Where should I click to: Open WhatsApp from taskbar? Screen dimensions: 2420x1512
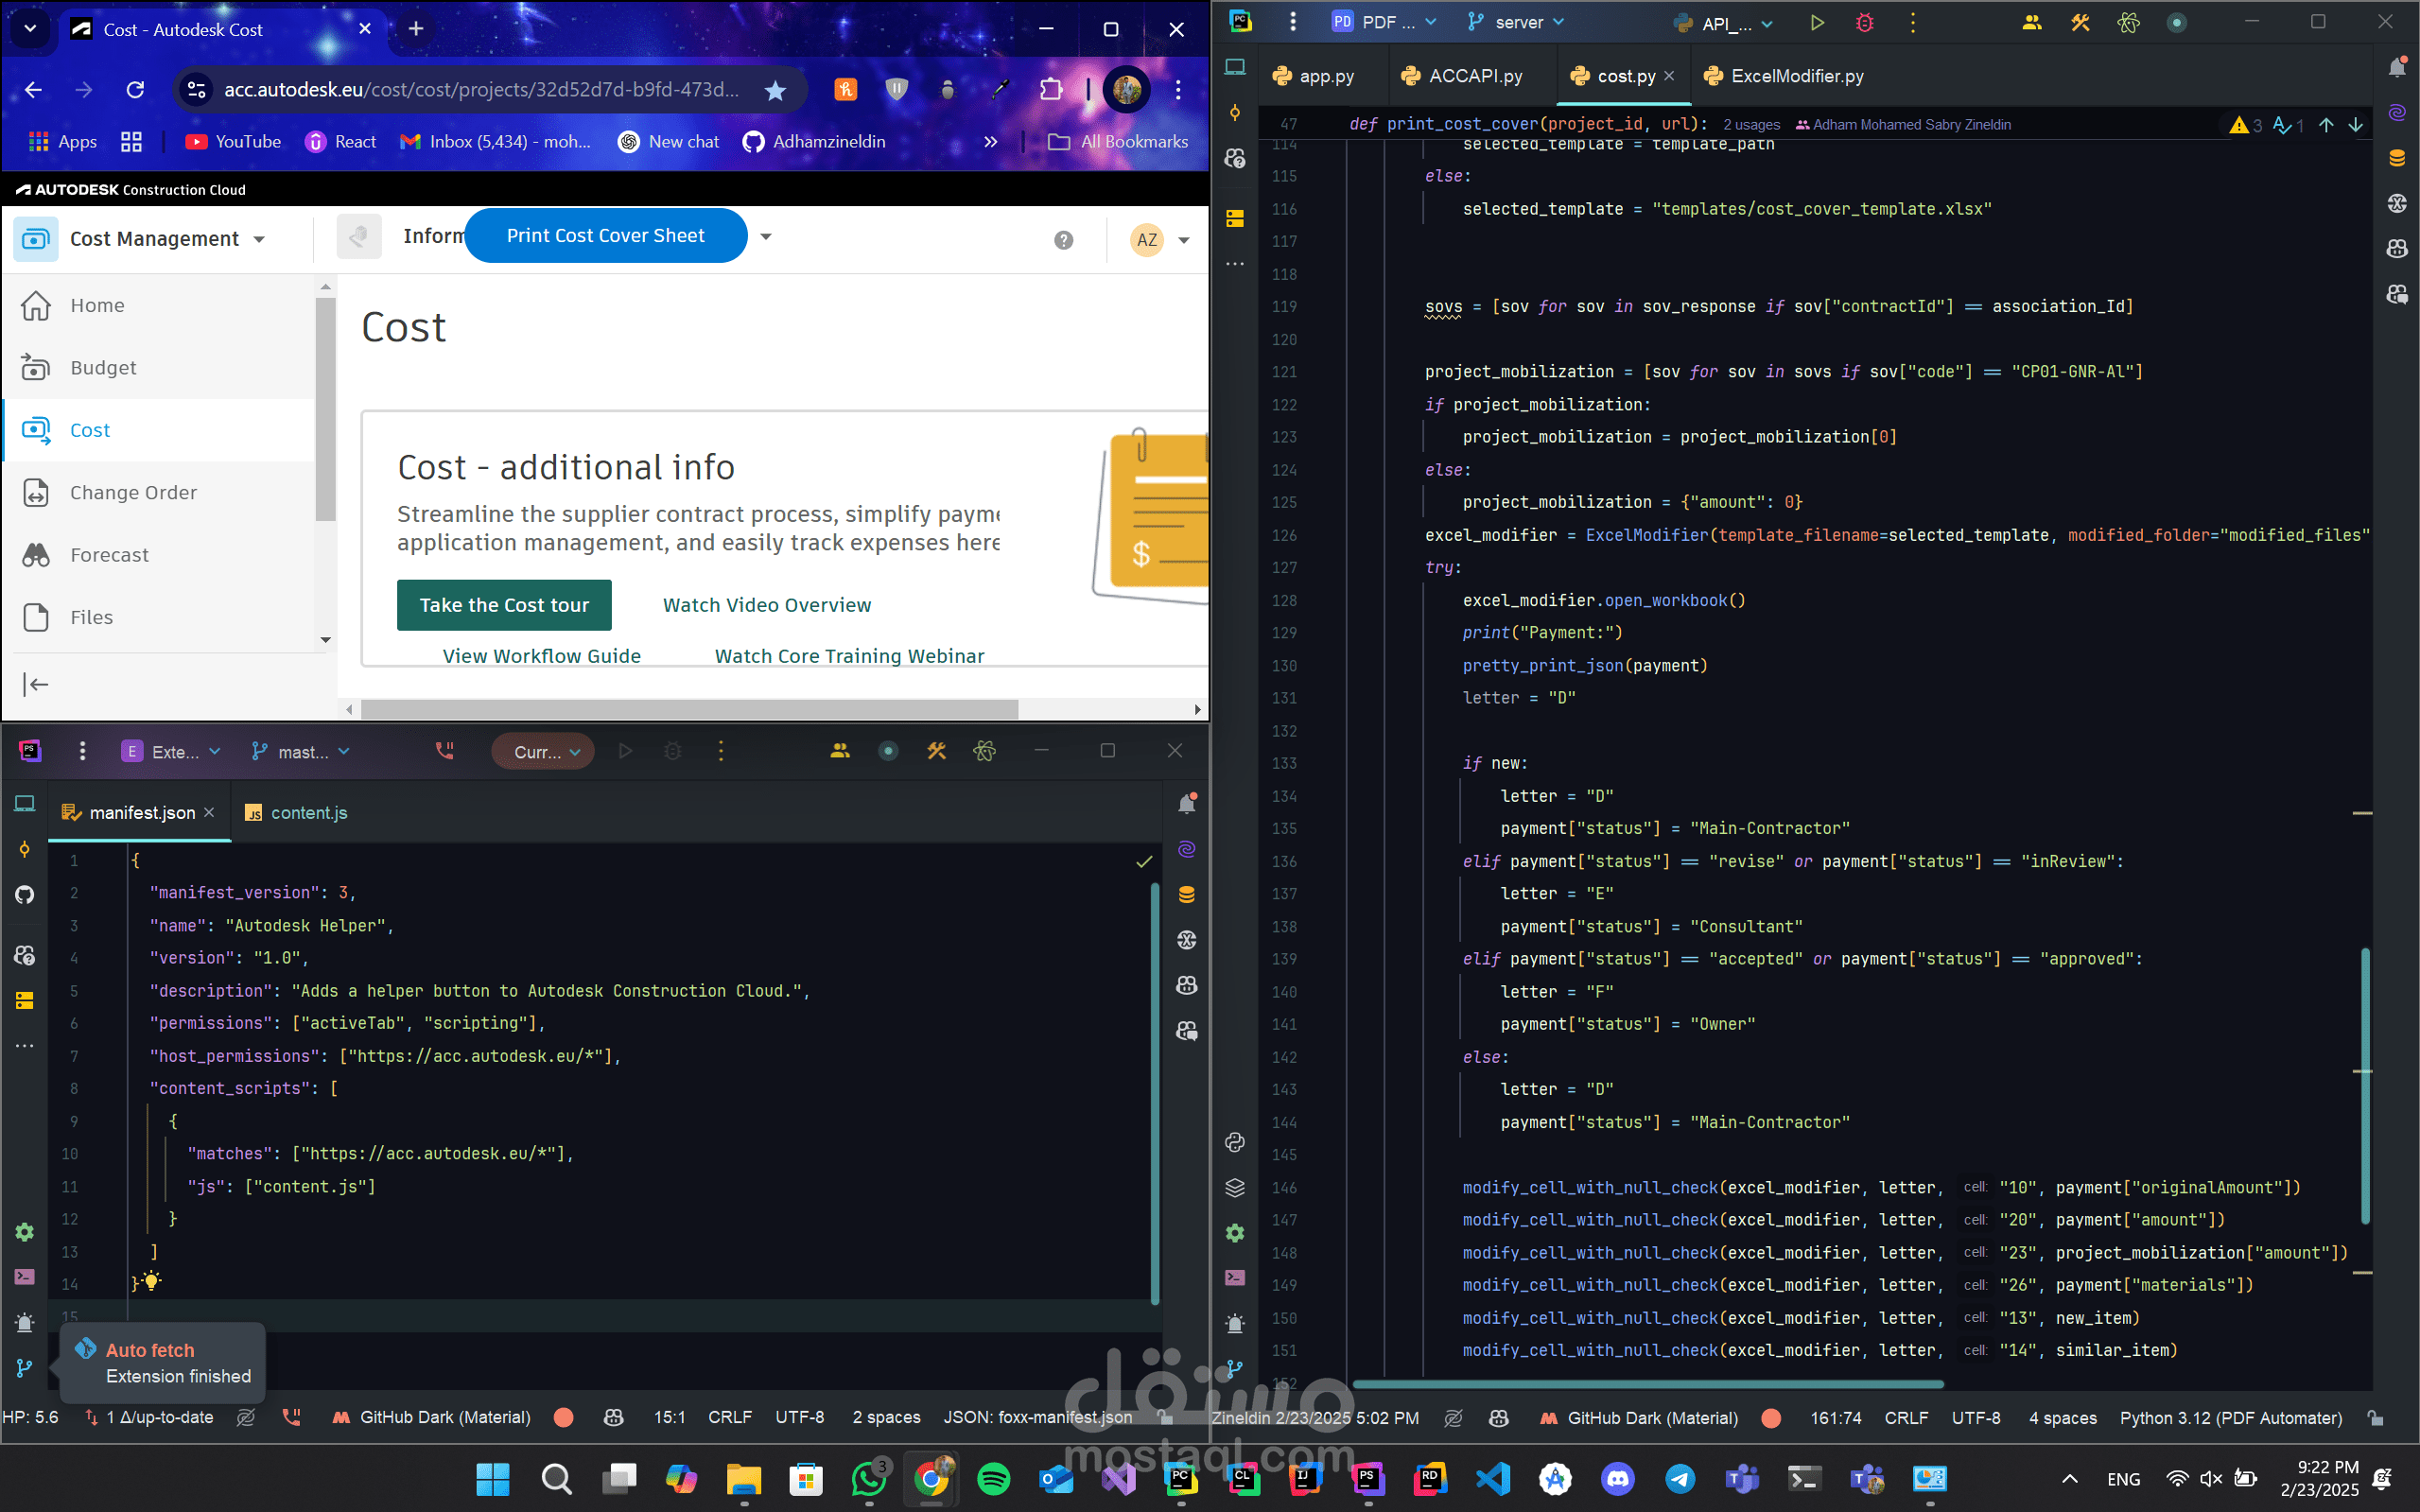[x=868, y=1479]
